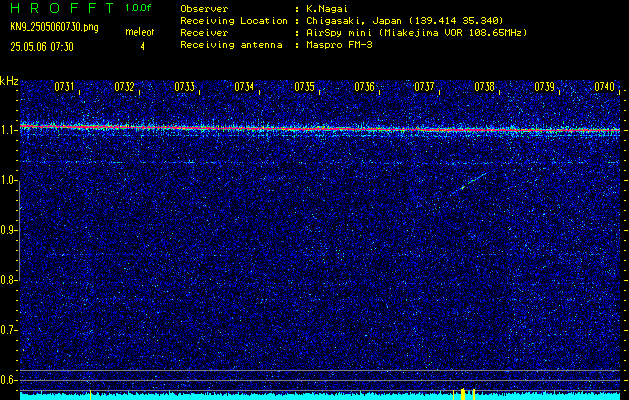Click the kHz axis unit label
Image resolution: width=629 pixels, height=400 pixels.
[9, 81]
